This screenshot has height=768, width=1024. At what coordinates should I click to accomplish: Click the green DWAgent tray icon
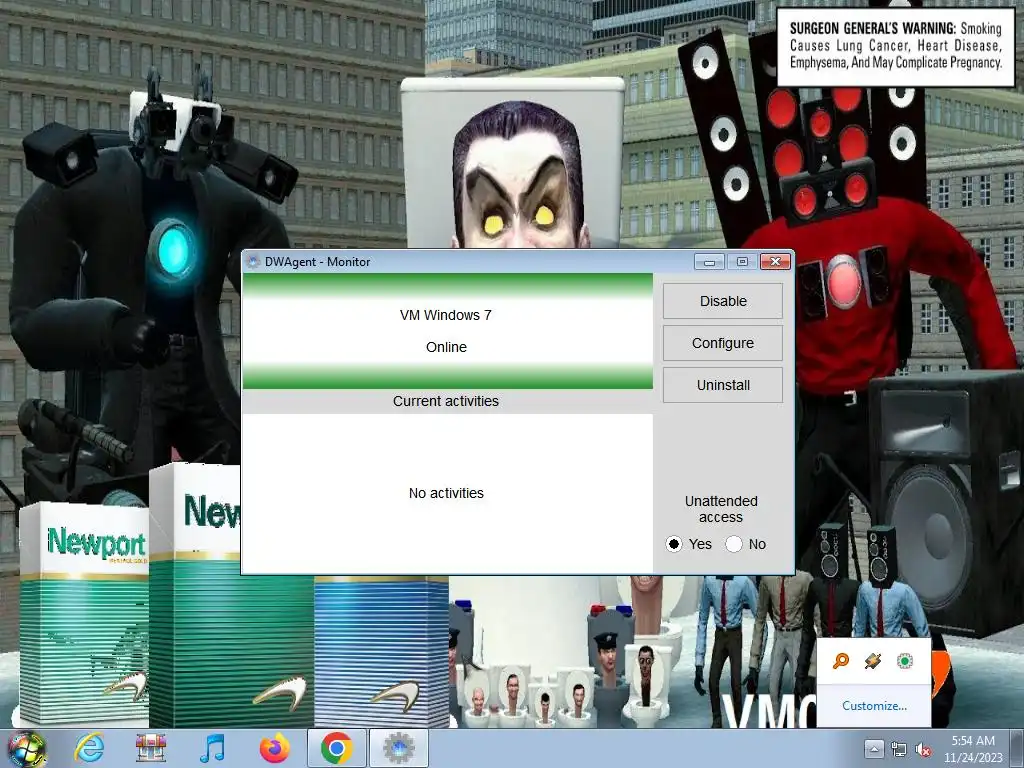(904, 661)
